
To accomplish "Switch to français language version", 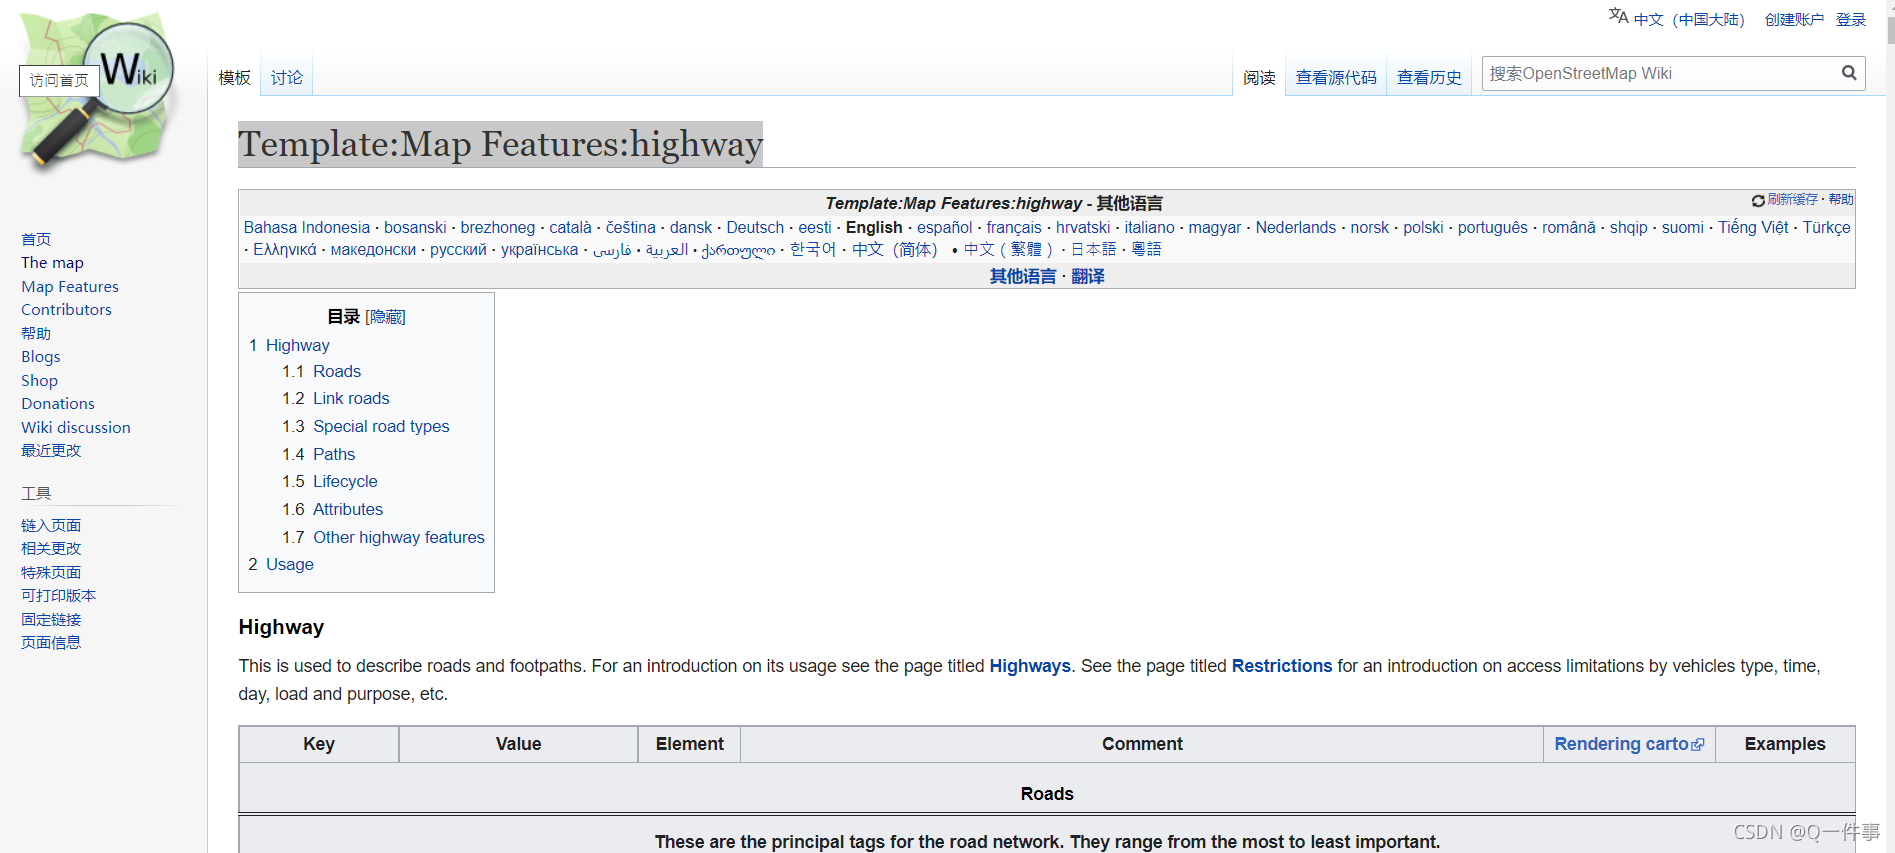I will [x=1014, y=227].
